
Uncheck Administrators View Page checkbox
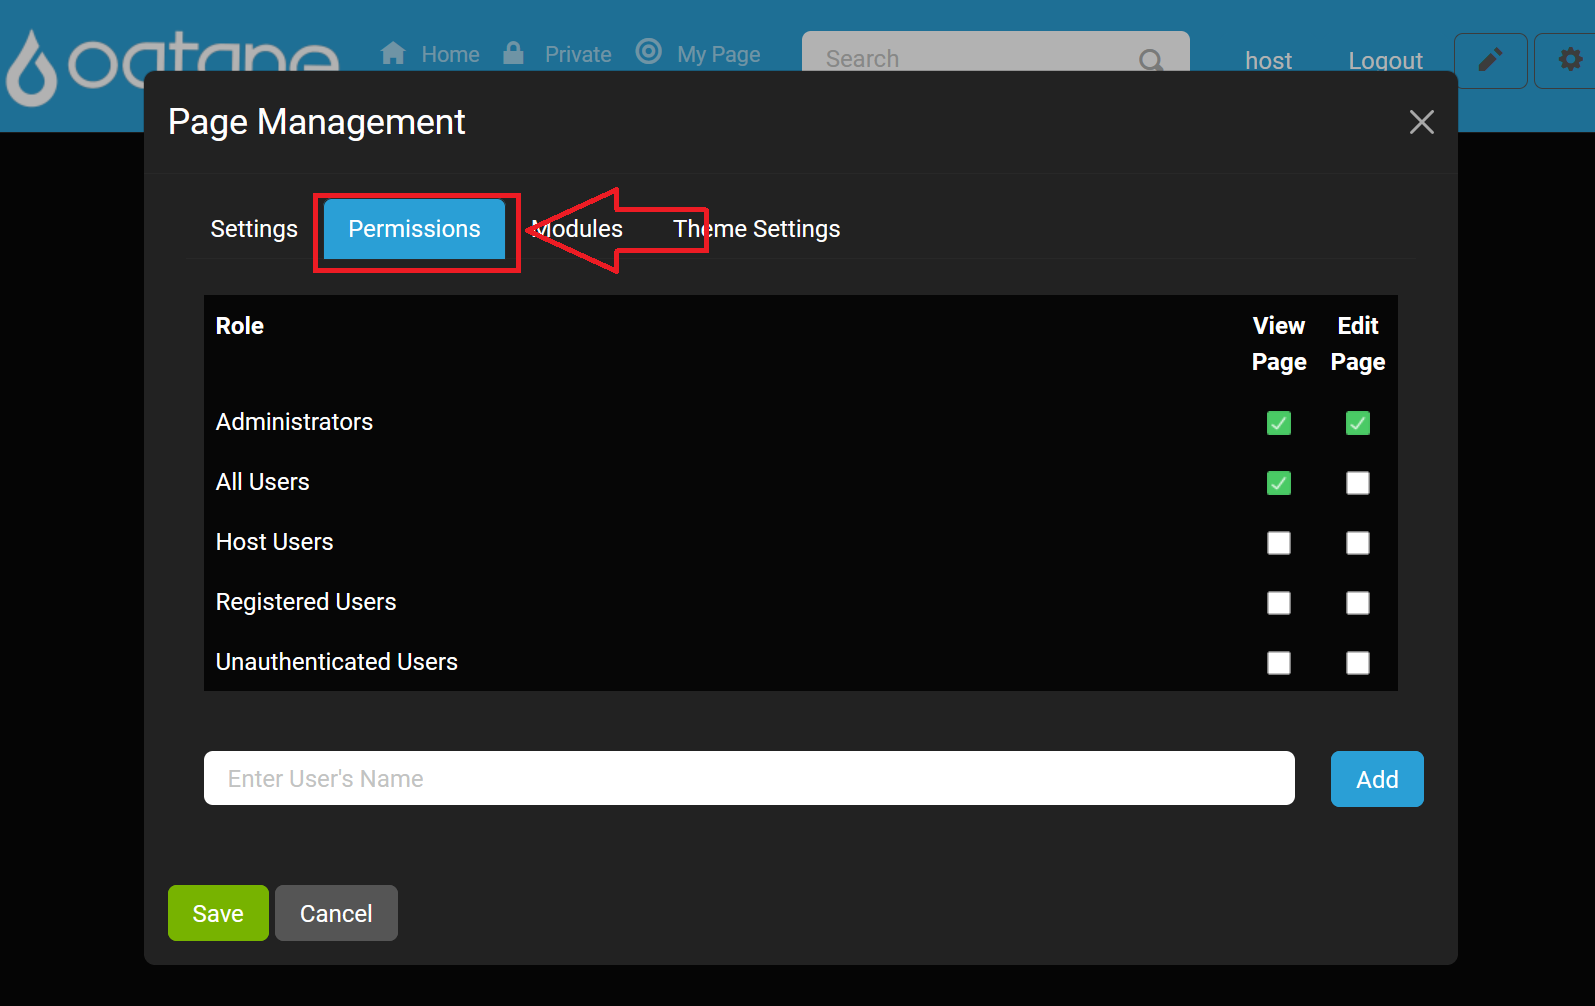coord(1279,423)
